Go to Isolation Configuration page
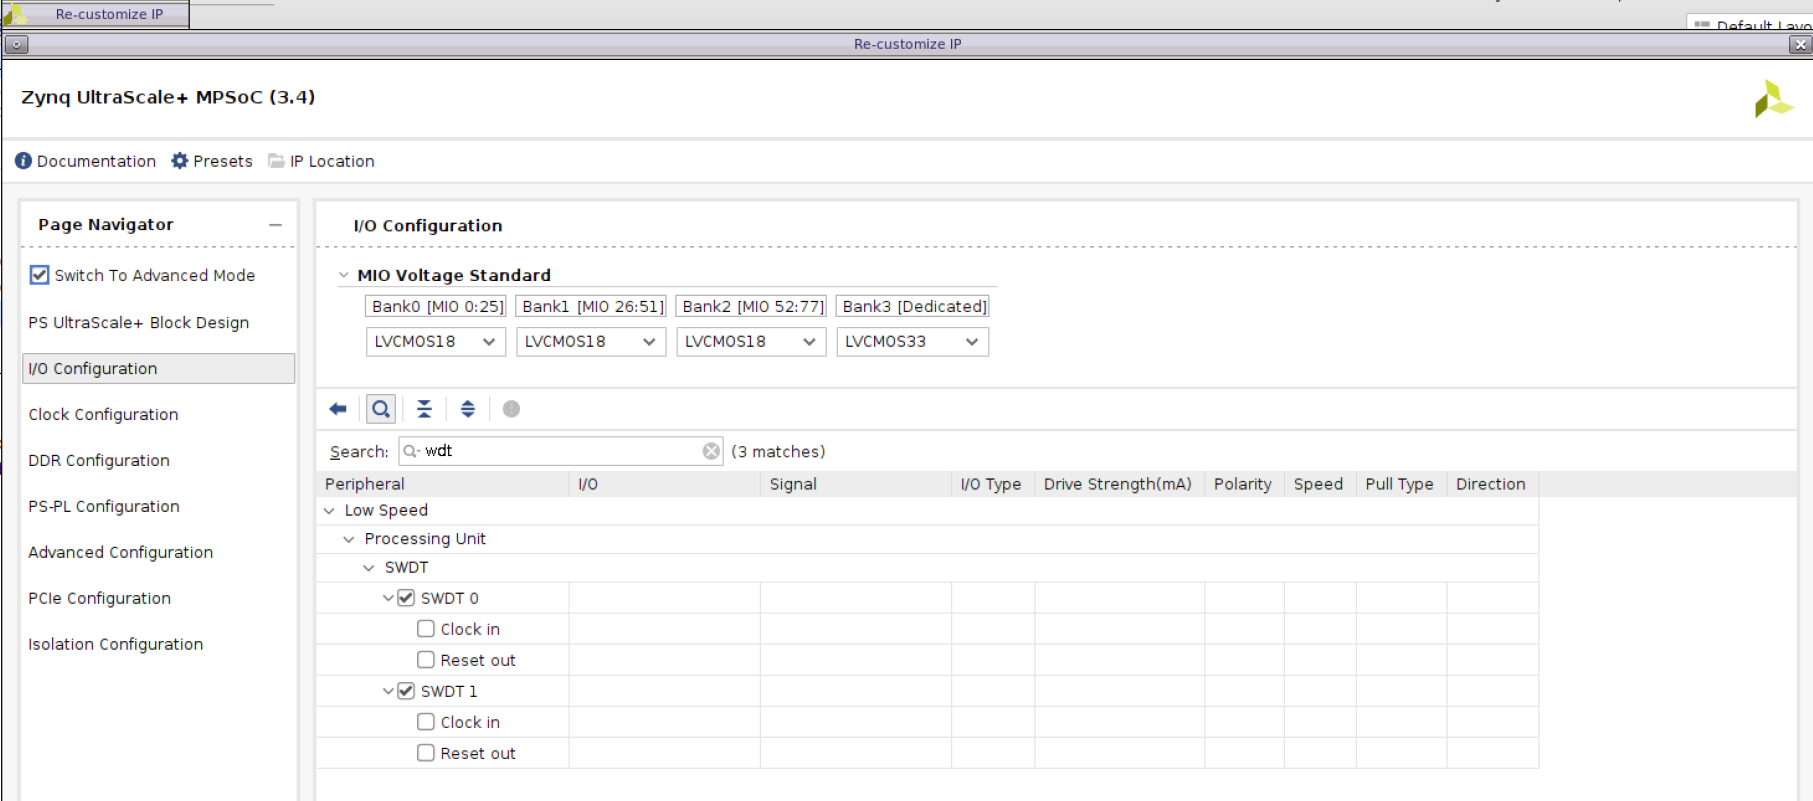Image resolution: width=1813 pixels, height=801 pixels. 115,644
